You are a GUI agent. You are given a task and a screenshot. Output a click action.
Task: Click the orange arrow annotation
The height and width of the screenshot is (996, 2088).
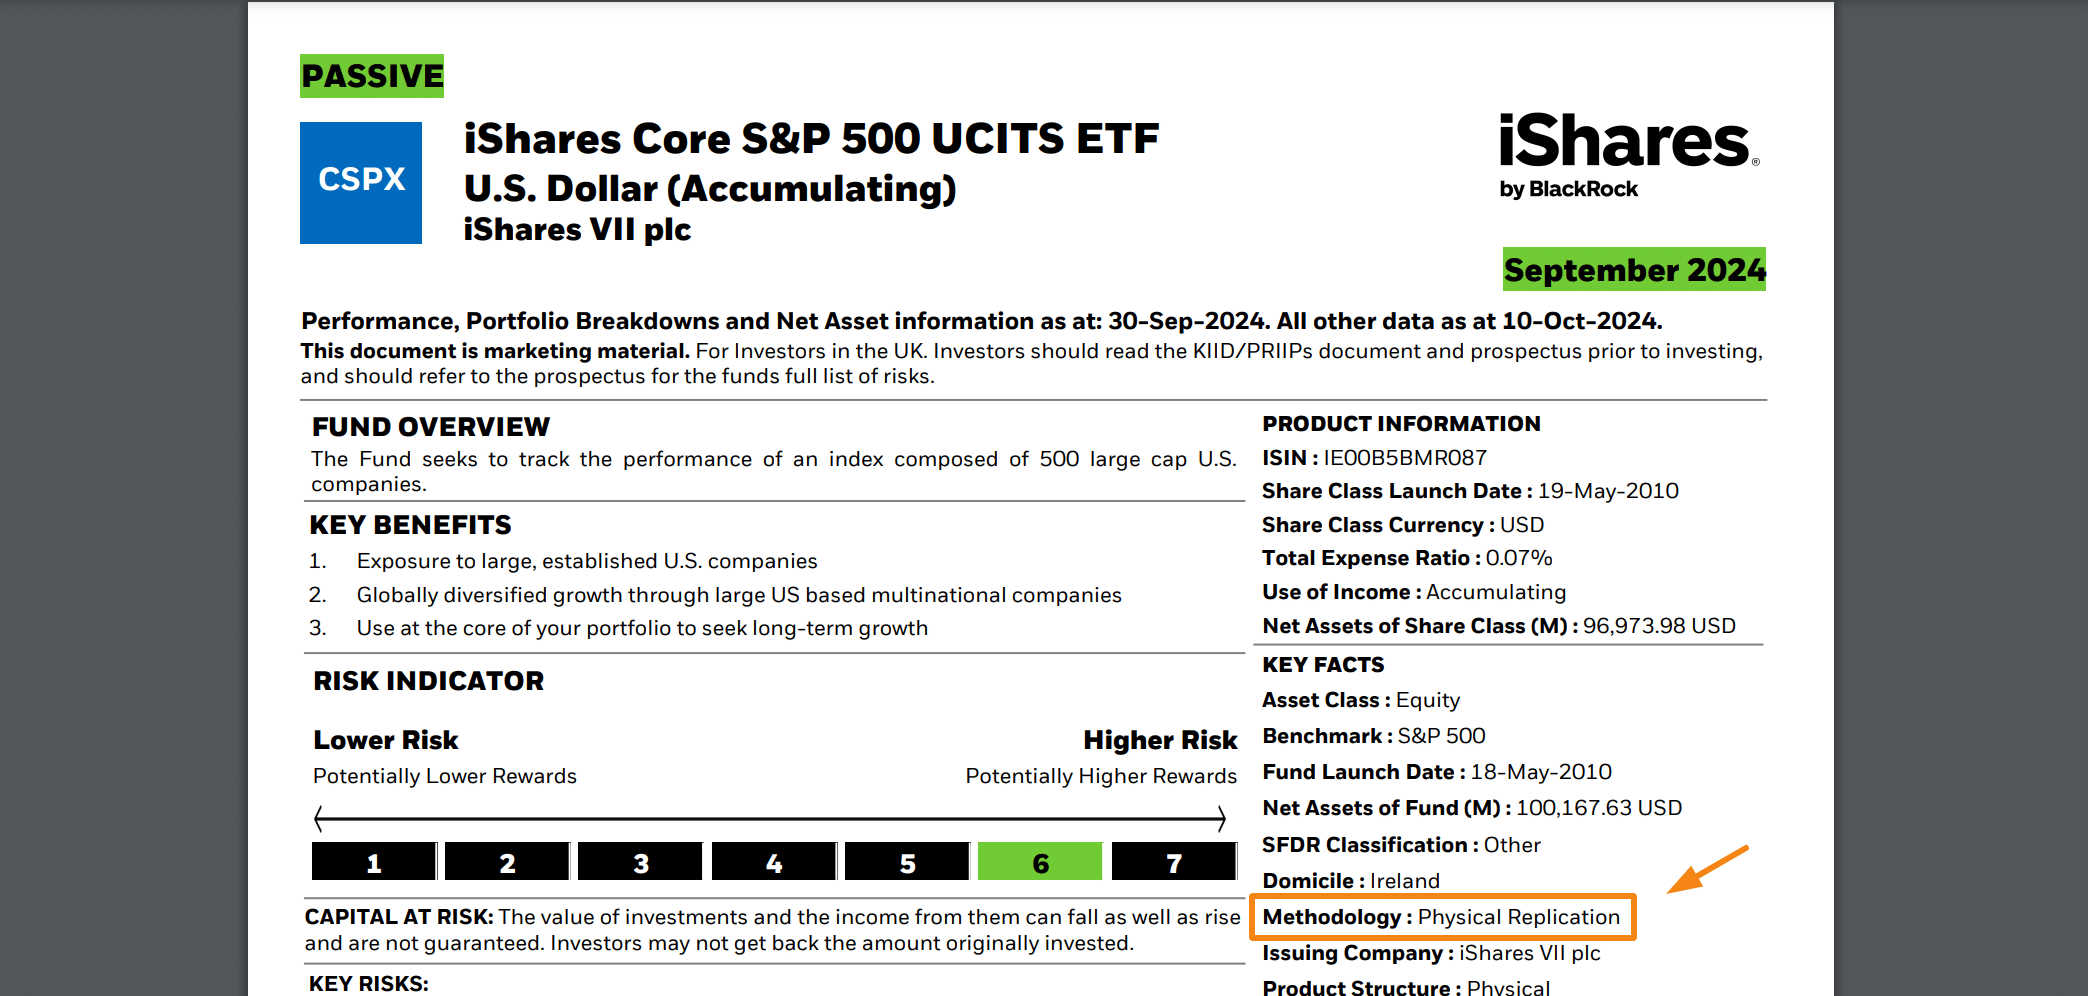click(1708, 869)
